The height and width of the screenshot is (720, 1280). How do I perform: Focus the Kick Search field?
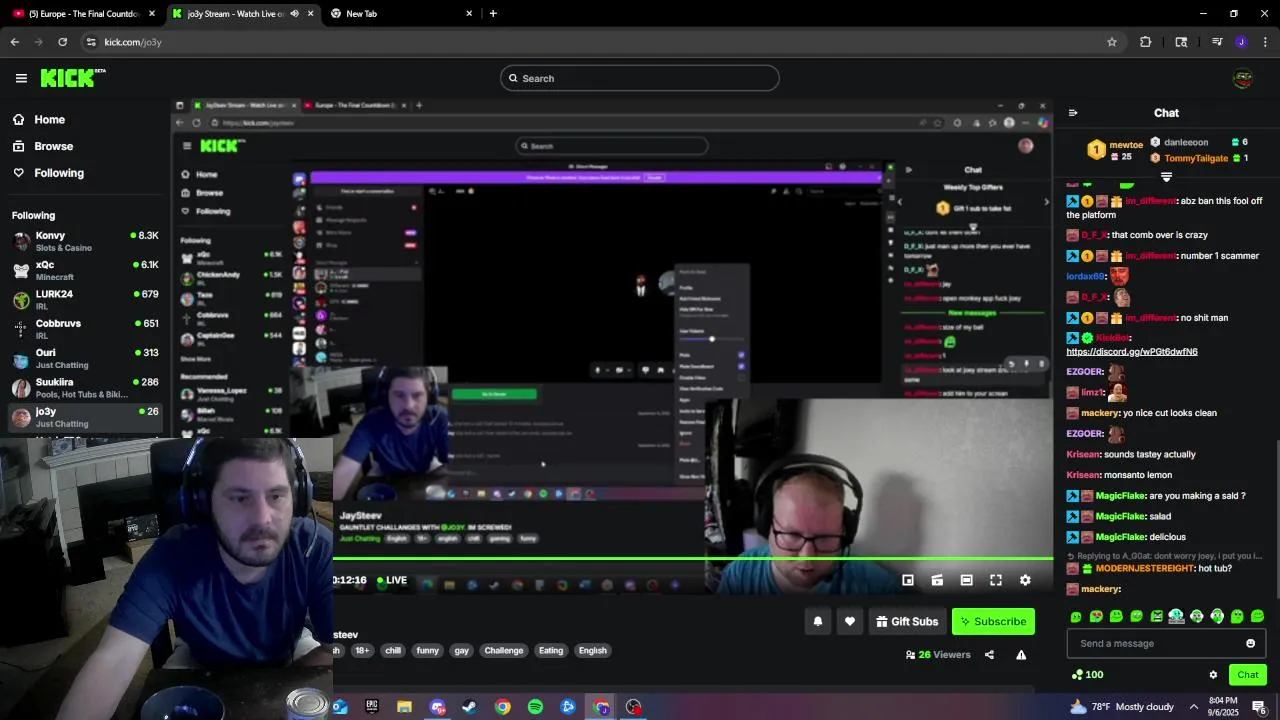point(640,78)
